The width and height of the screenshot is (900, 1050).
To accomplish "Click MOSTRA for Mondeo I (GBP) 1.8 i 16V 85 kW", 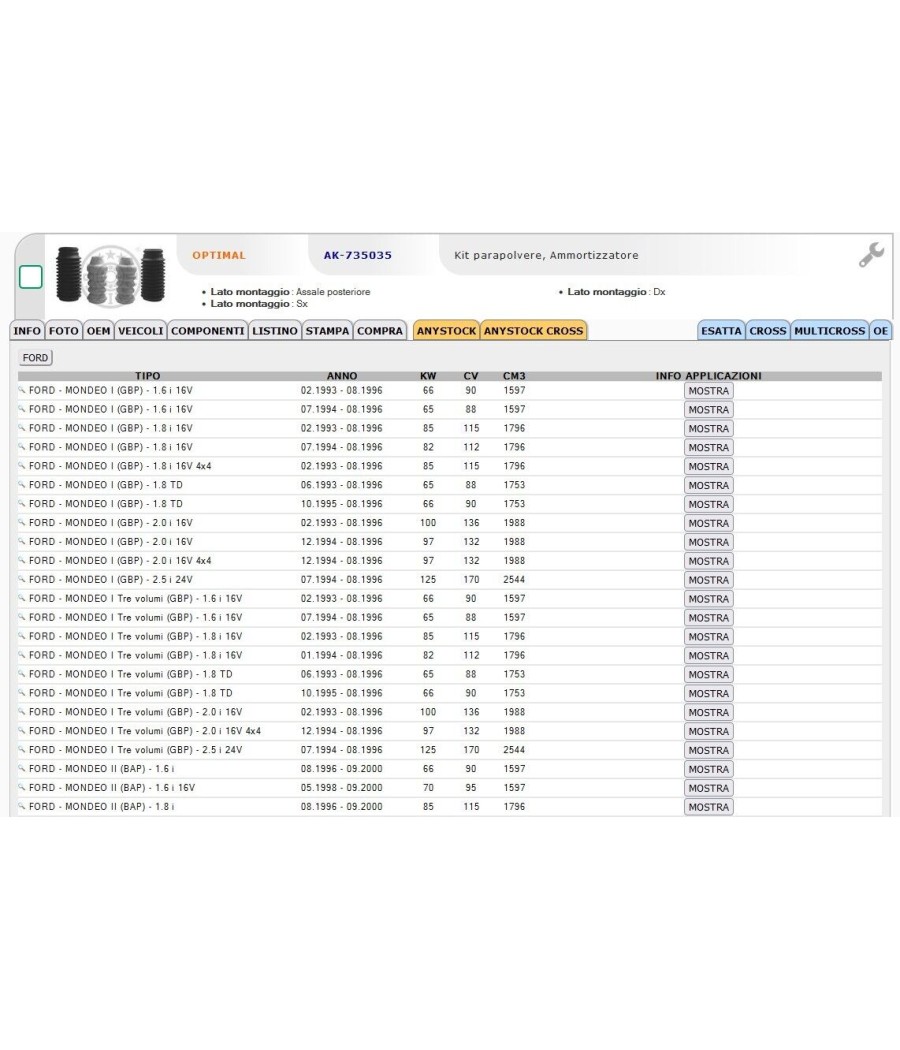I will (708, 429).
